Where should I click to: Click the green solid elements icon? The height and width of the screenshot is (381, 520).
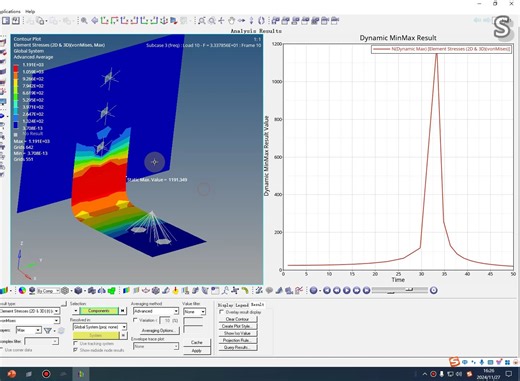111,291
